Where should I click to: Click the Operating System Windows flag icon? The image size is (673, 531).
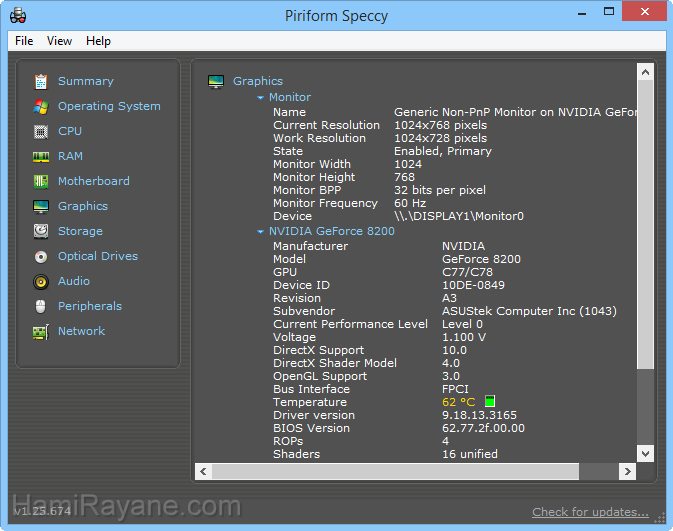coord(41,106)
